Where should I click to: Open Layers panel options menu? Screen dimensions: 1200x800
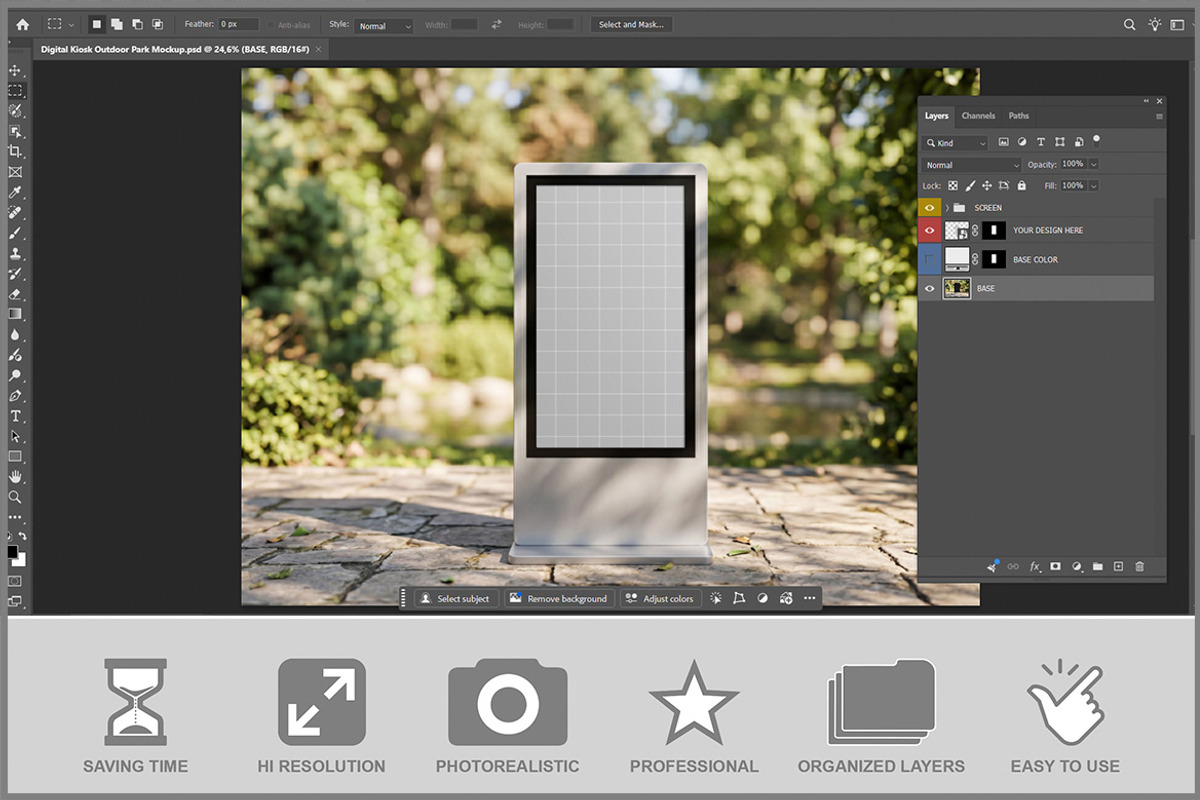1159,116
